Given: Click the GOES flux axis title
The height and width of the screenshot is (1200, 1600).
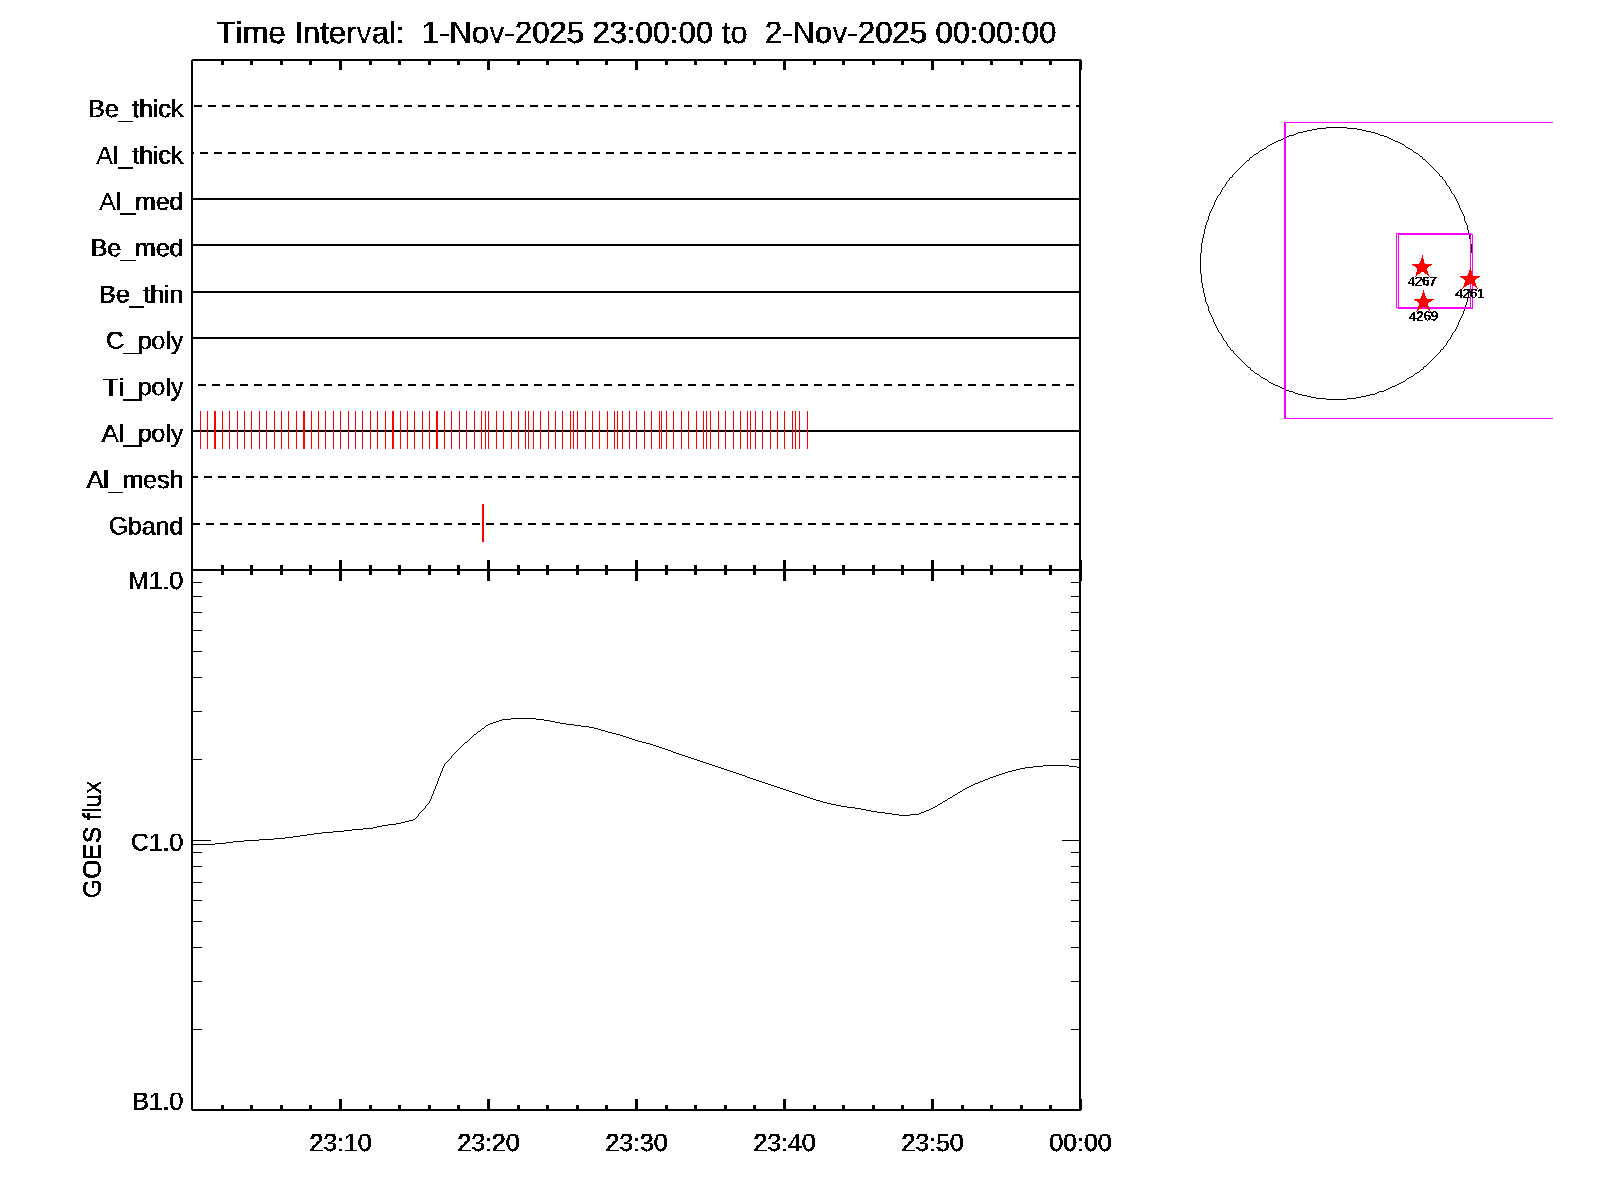Looking at the screenshot, I should (x=92, y=840).
